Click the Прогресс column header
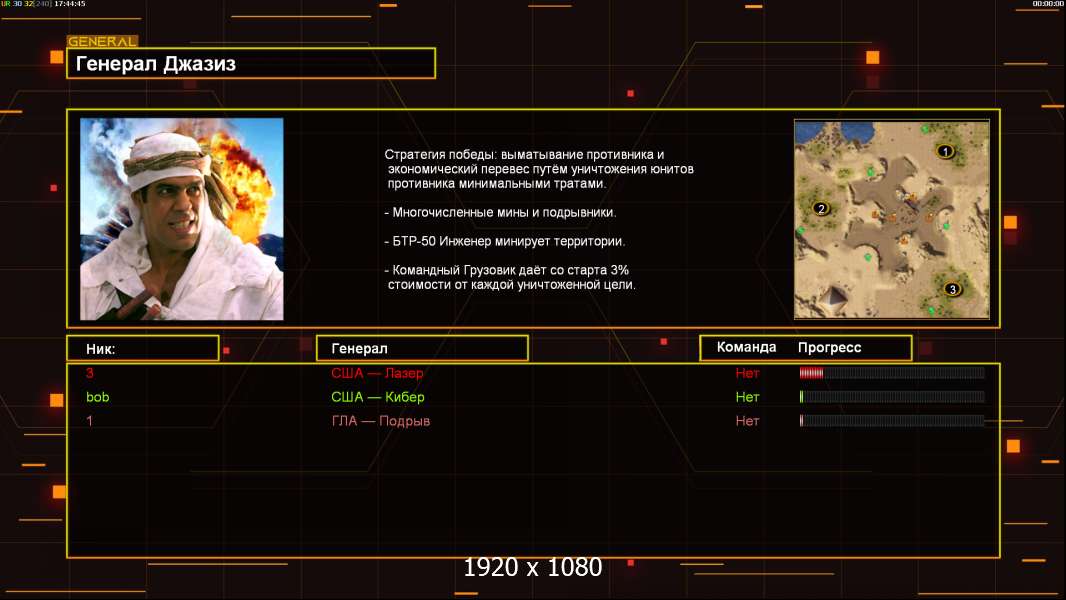1066x600 pixels. tap(829, 347)
